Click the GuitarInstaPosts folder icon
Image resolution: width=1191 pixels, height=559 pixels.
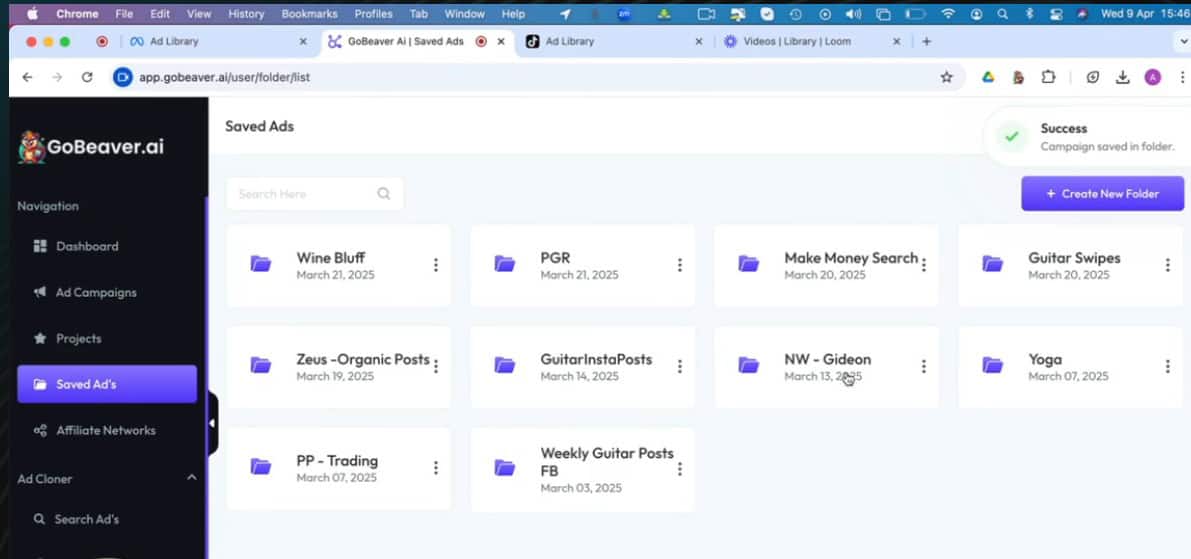[x=504, y=365]
